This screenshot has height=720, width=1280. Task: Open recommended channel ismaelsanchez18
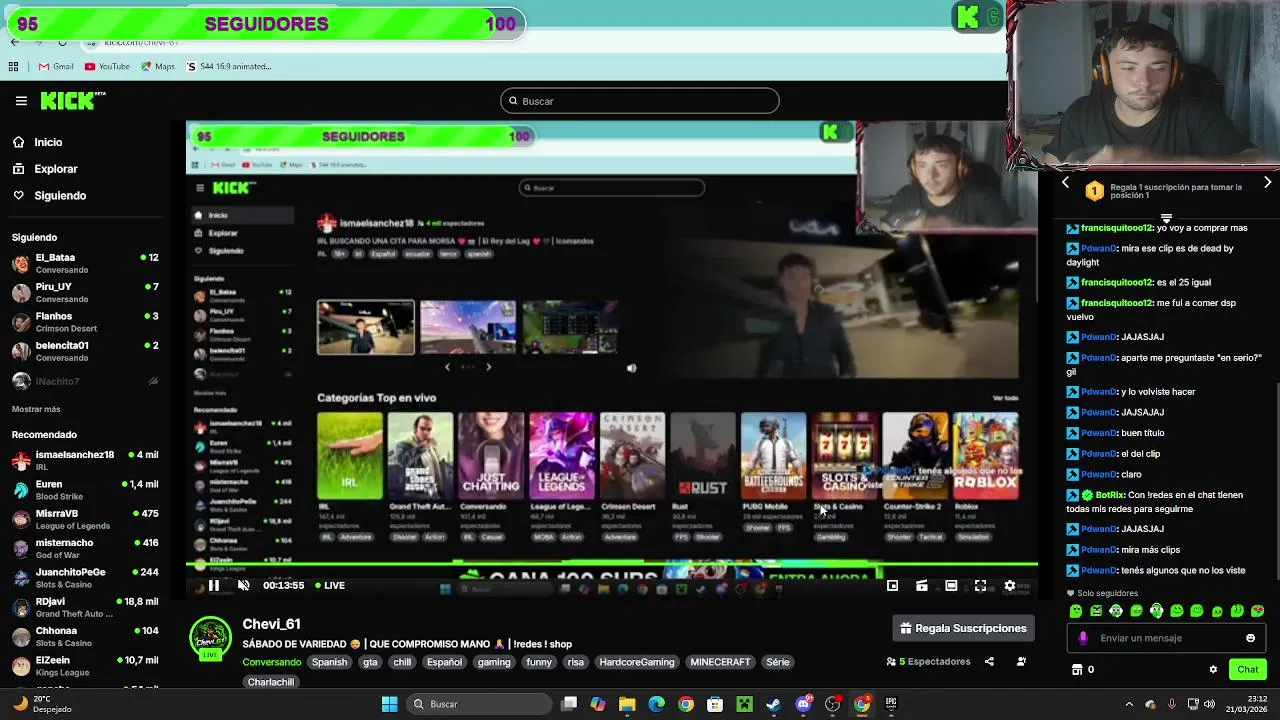coord(85,461)
